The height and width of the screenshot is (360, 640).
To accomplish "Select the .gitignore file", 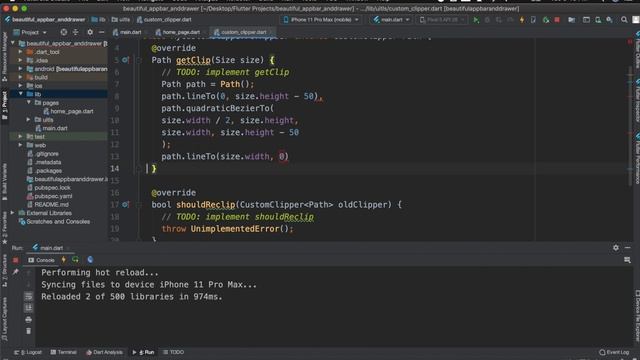I will (x=43, y=154).
